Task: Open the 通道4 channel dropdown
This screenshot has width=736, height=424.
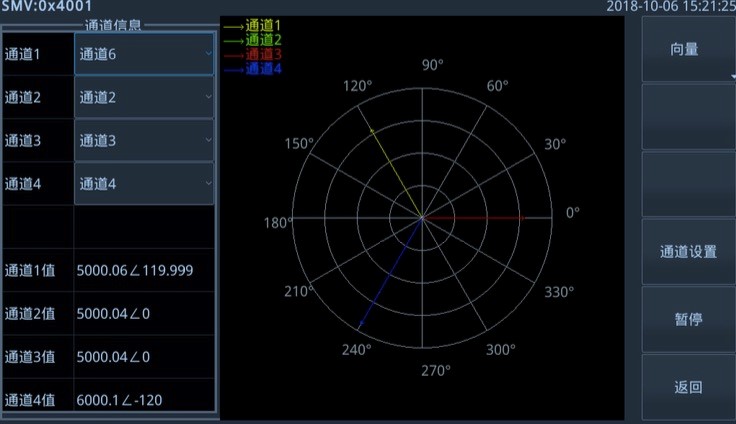Action: 144,184
